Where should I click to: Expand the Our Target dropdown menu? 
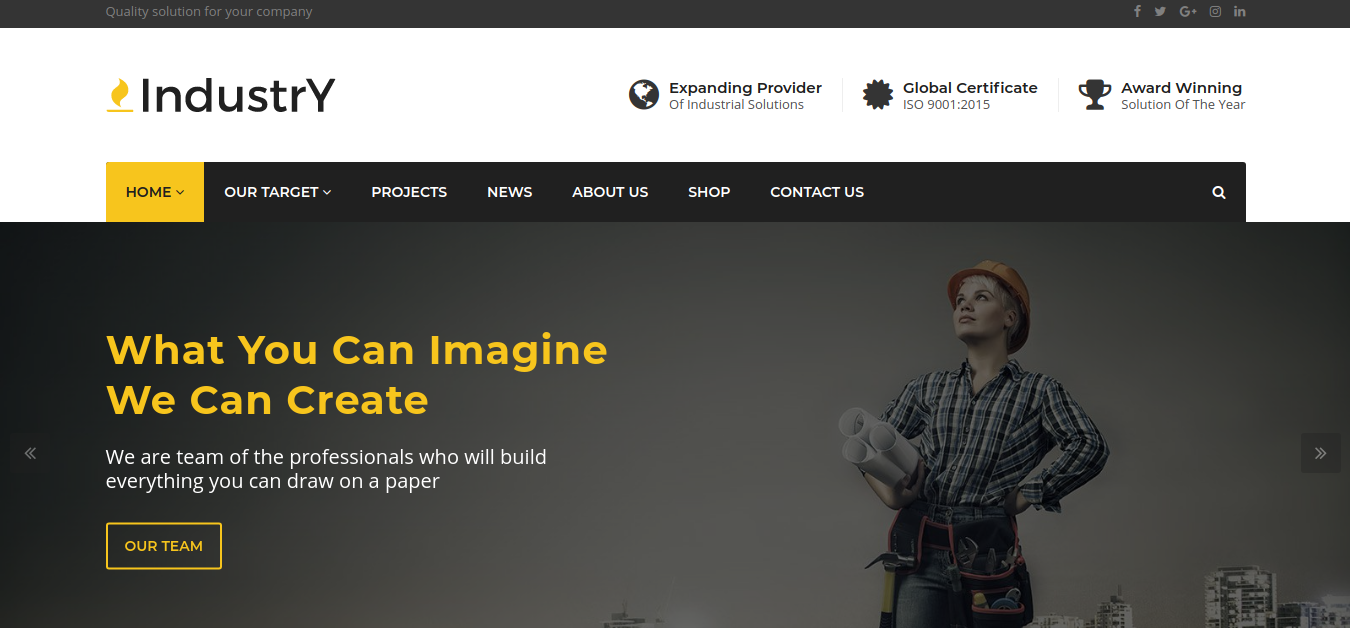pyautogui.click(x=277, y=192)
